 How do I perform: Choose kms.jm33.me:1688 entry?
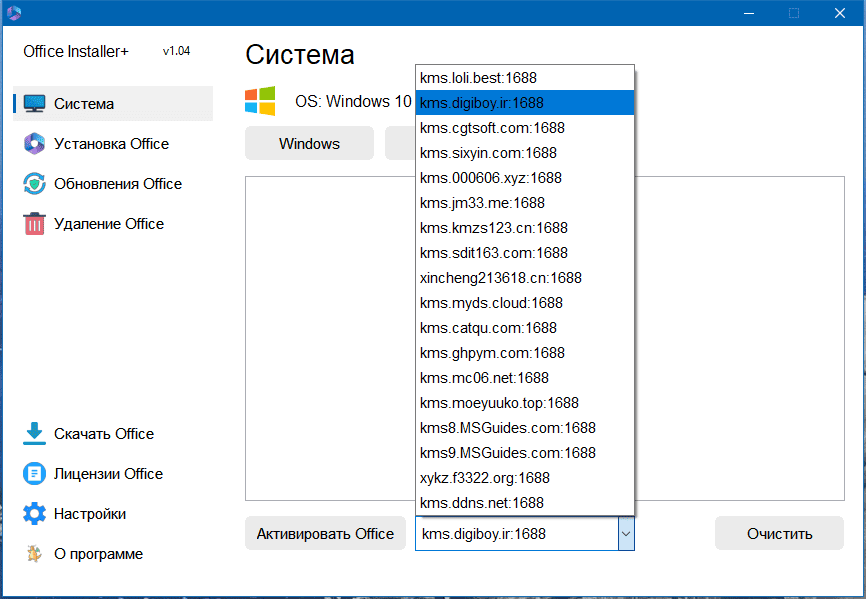point(525,203)
